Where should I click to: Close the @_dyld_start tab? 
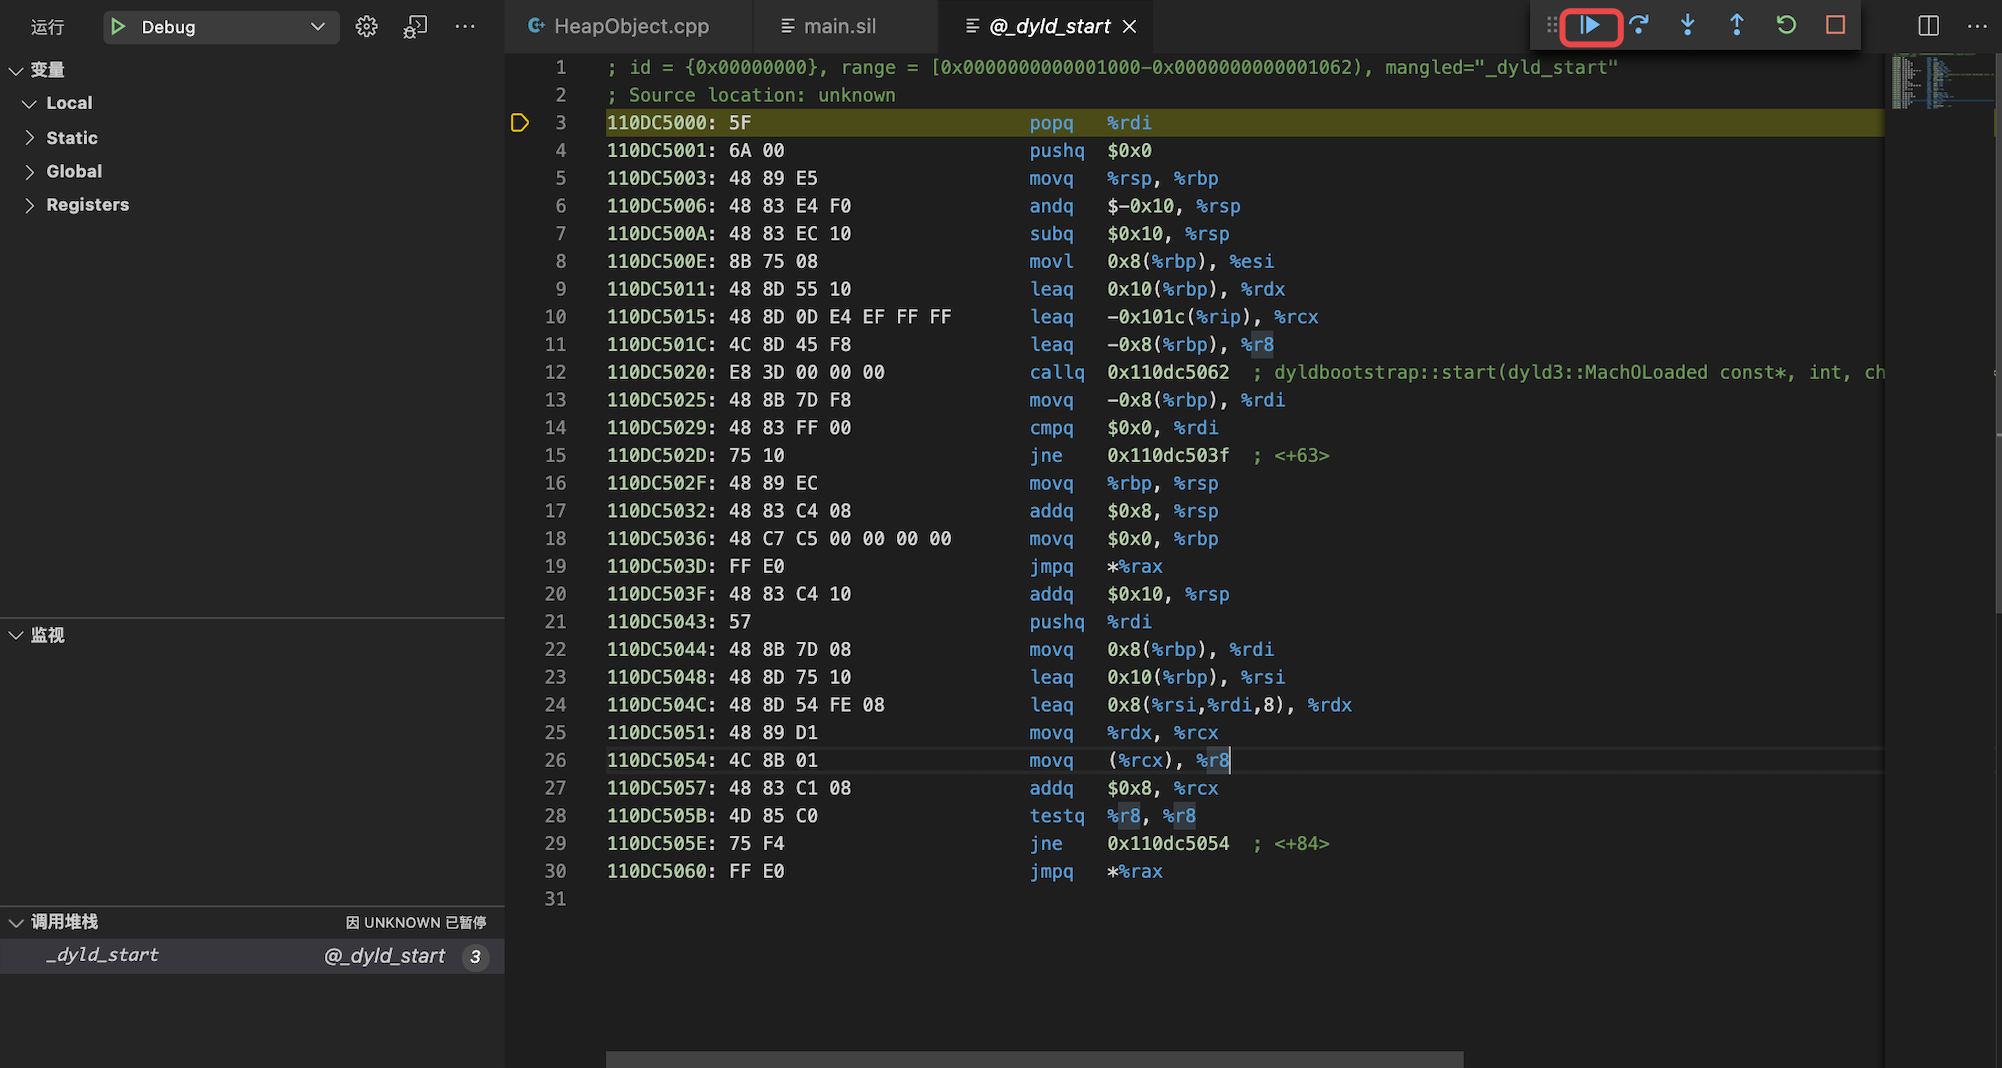[1130, 27]
